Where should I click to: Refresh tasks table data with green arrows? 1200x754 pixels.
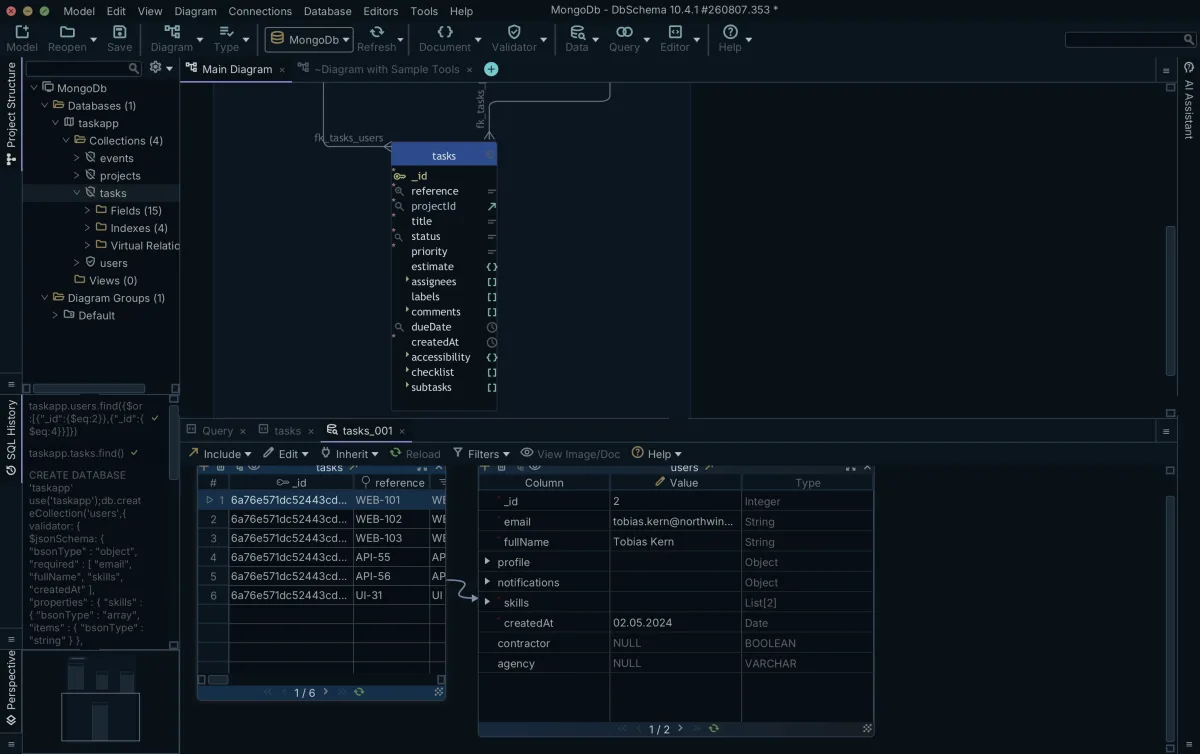359,692
